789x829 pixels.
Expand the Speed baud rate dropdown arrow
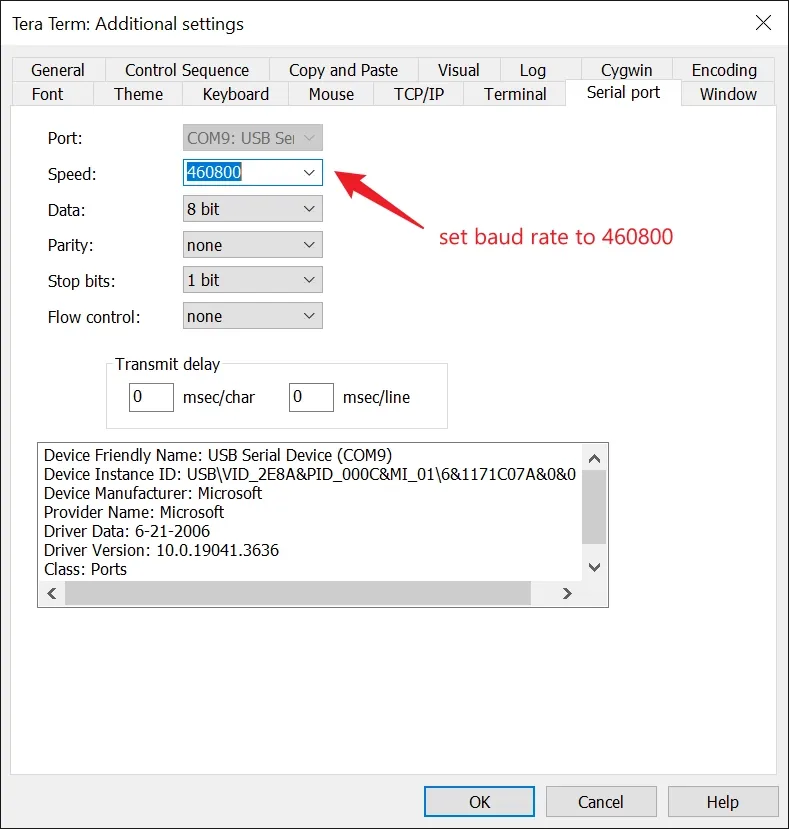(309, 172)
